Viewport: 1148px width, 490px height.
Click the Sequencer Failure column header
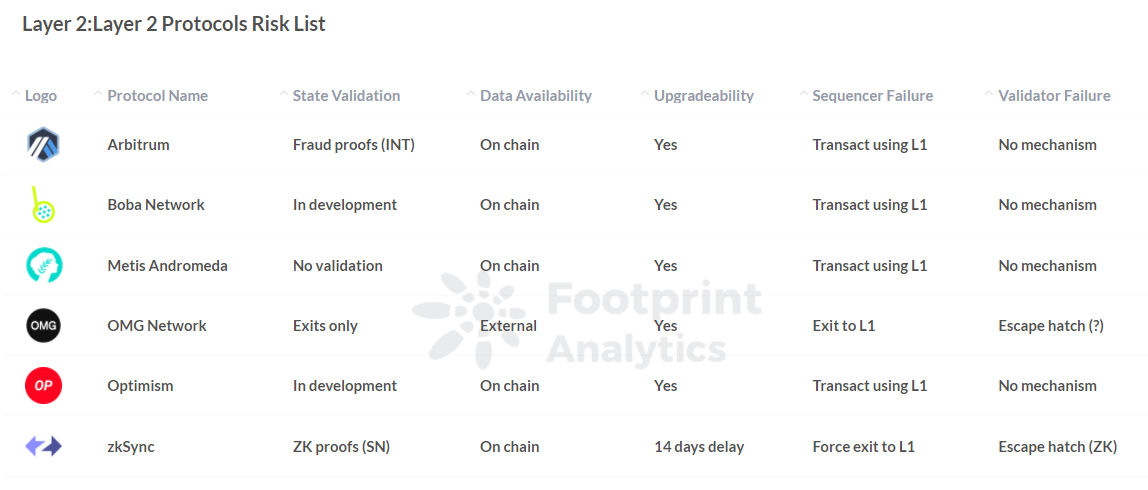[x=873, y=95]
